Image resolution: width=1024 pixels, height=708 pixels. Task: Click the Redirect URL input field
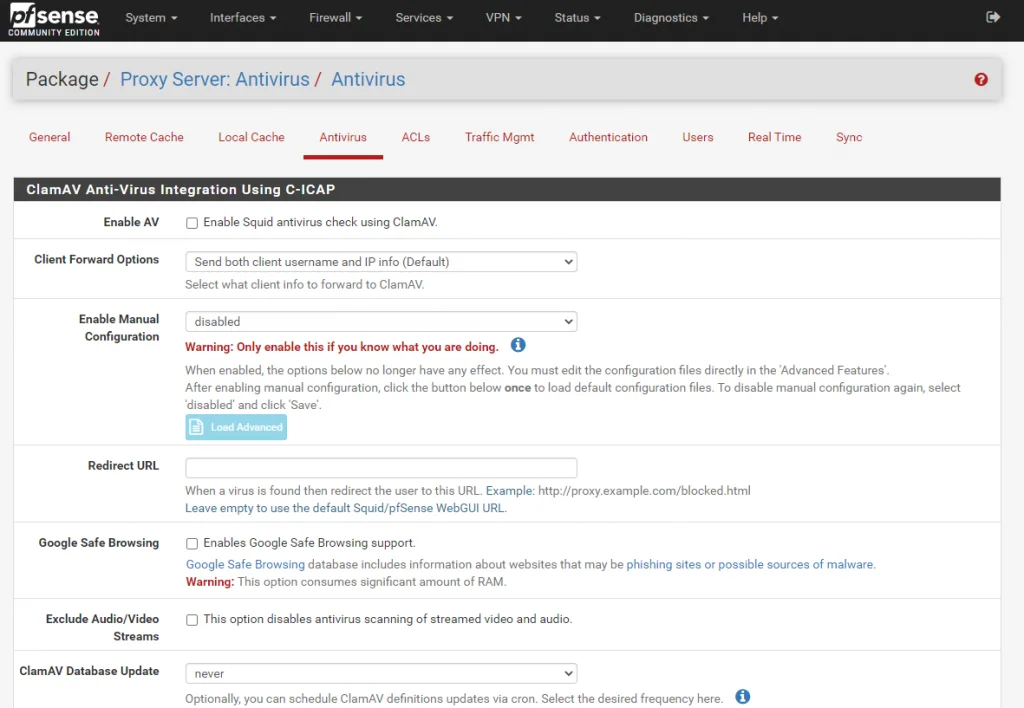click(x=381, y=468)
